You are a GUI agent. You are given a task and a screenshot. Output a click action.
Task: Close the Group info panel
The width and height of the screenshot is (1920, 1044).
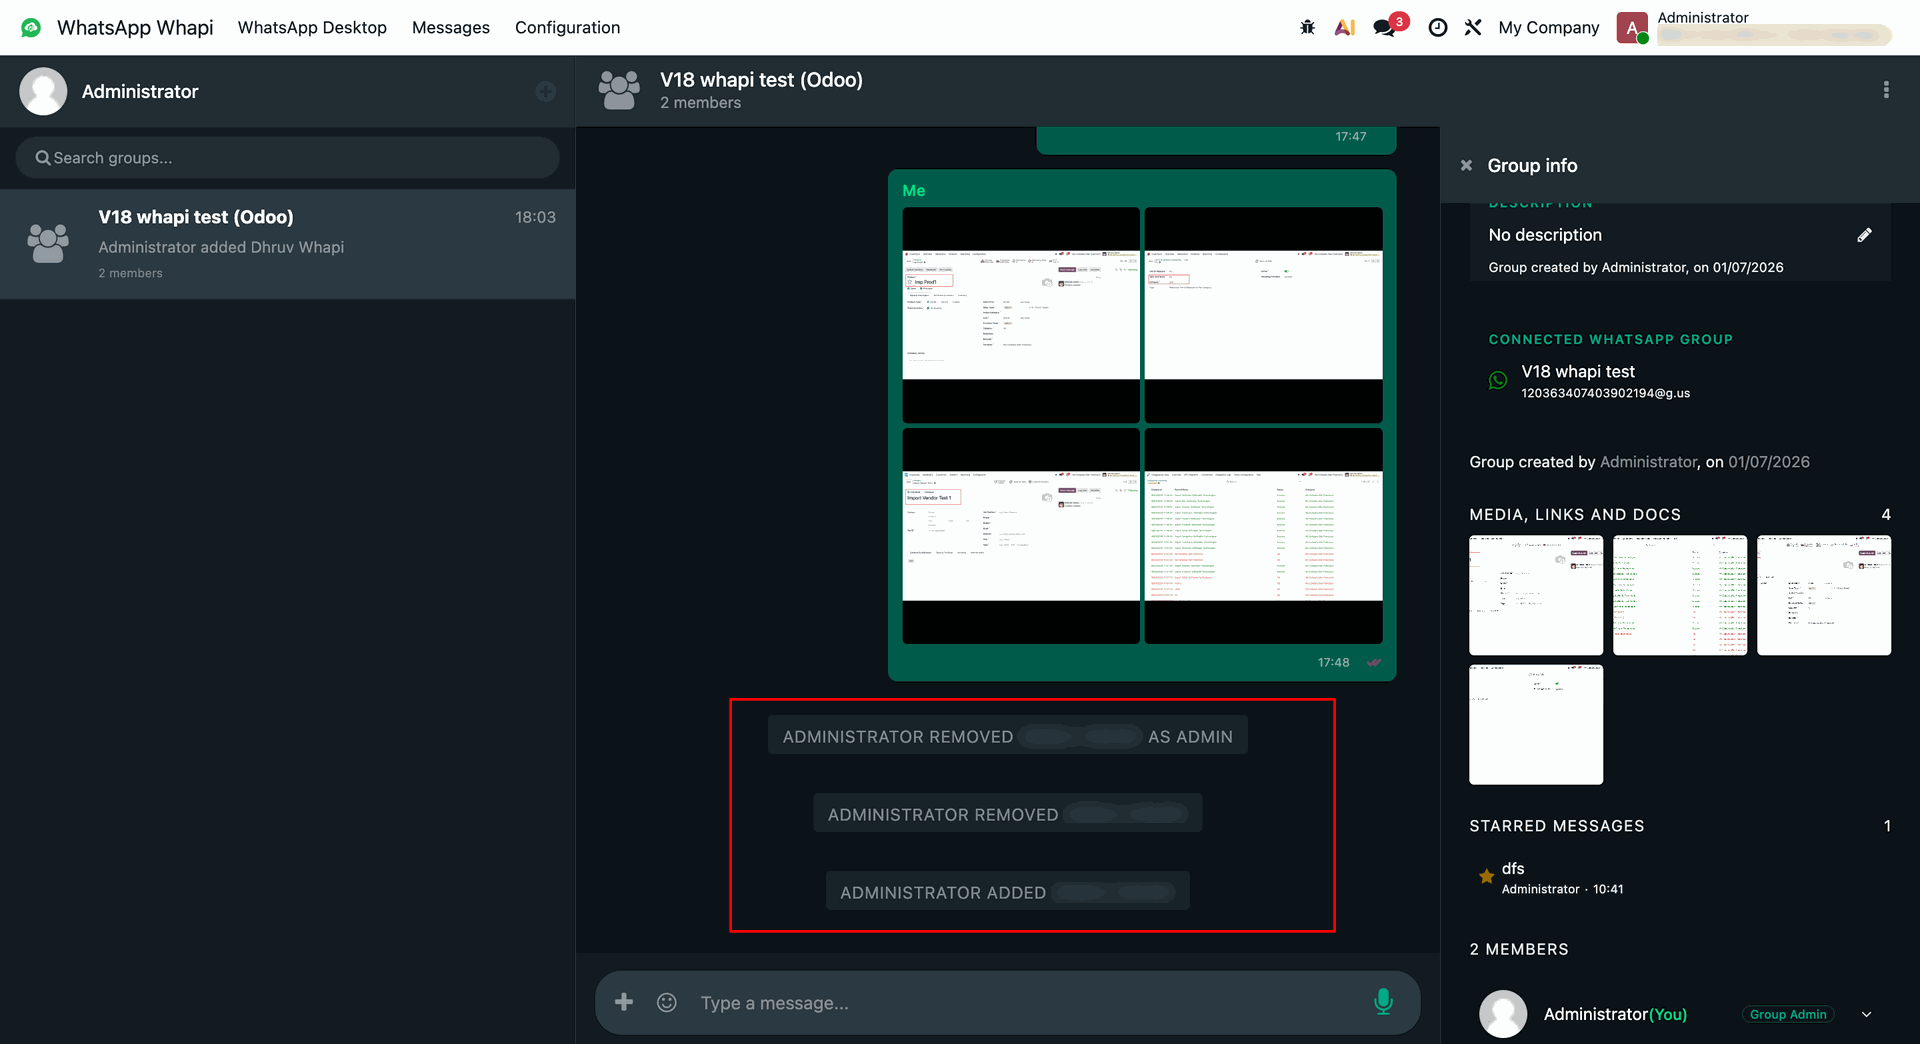(x=1466, y=166)
